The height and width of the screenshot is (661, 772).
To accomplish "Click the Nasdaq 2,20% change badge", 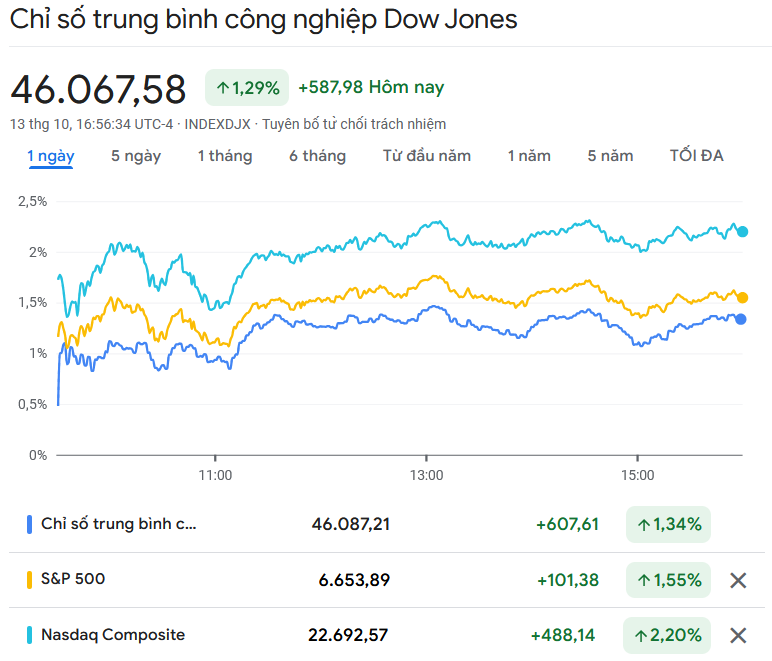I will [x=668, y=635].
